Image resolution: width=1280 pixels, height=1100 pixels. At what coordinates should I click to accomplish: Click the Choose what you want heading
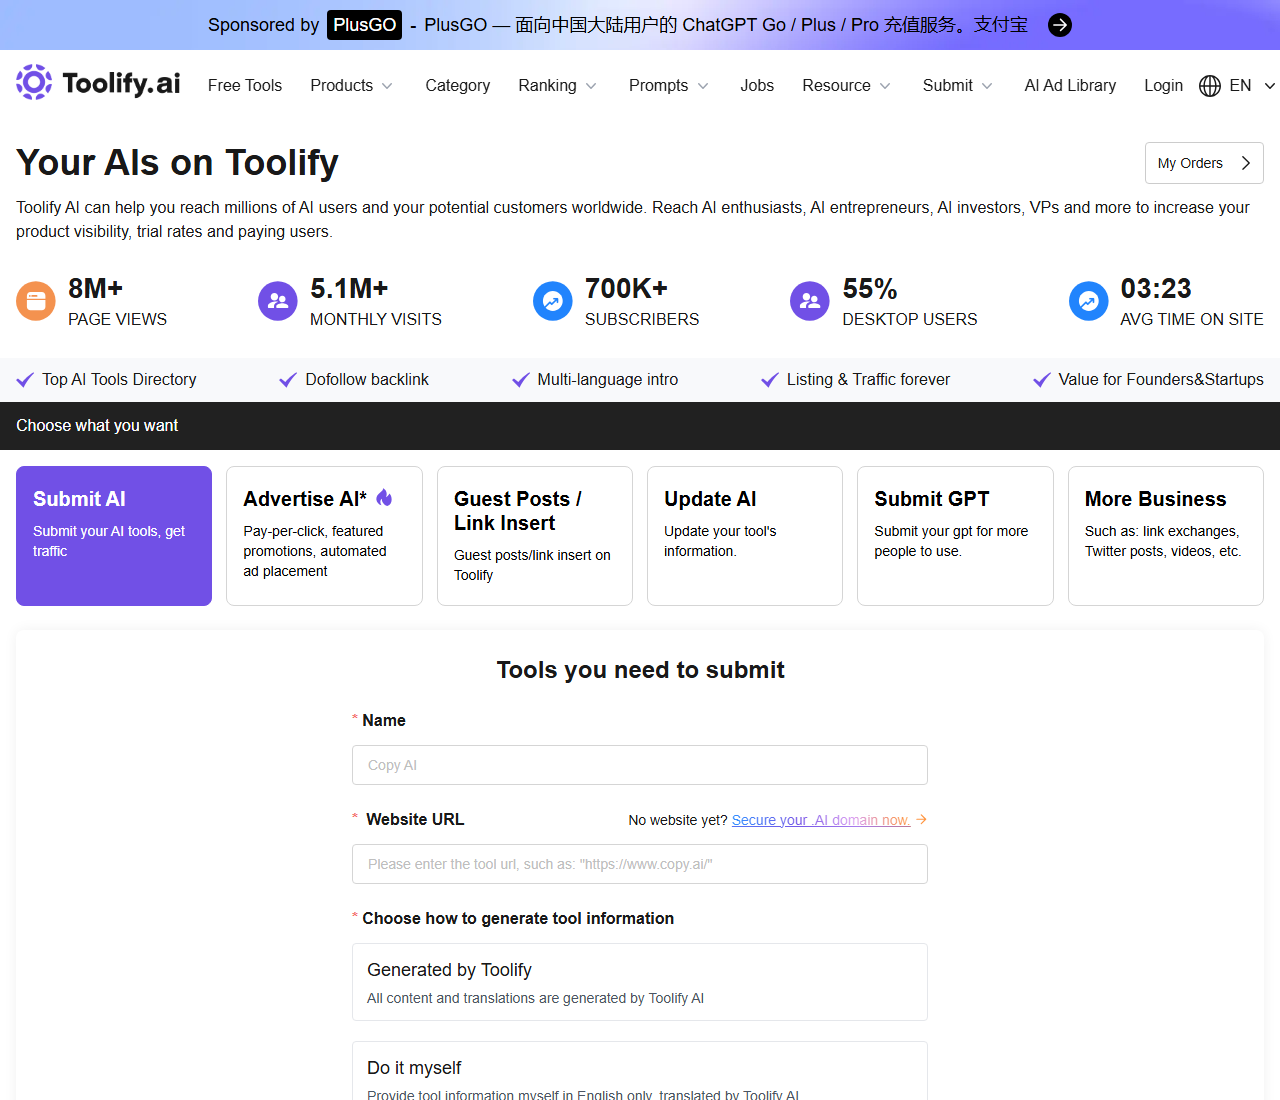[97, 426]
